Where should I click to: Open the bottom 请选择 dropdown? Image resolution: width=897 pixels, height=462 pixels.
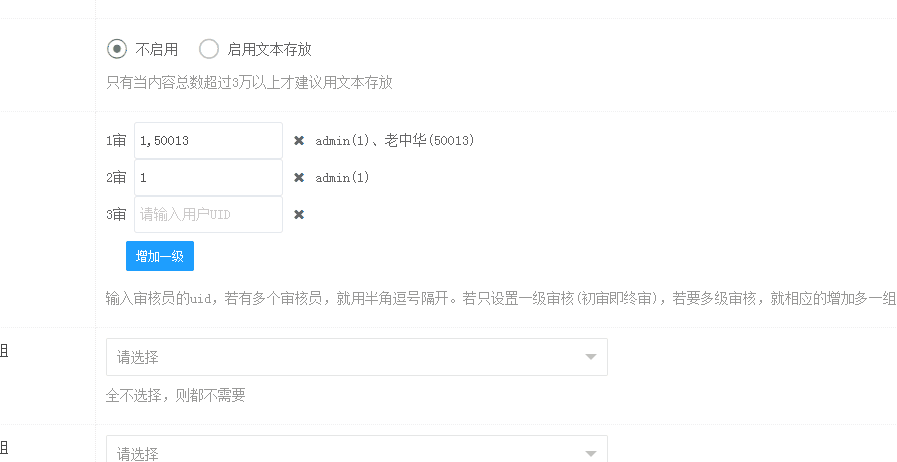point(340,452)
